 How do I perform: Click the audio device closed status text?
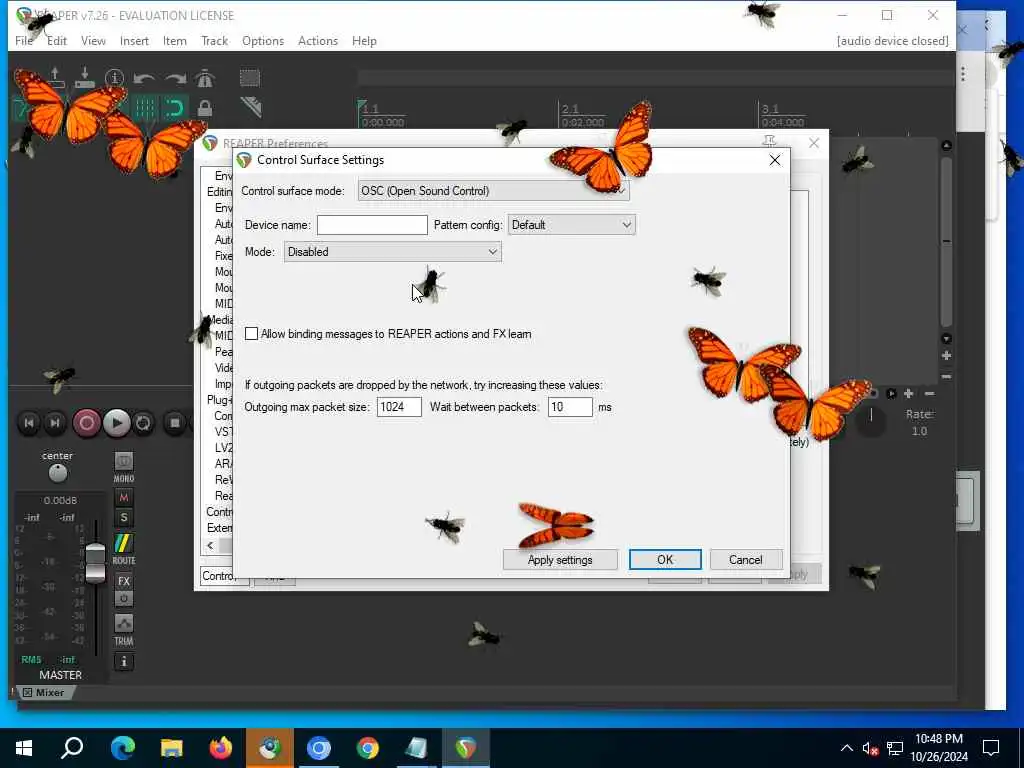[892, 40]
